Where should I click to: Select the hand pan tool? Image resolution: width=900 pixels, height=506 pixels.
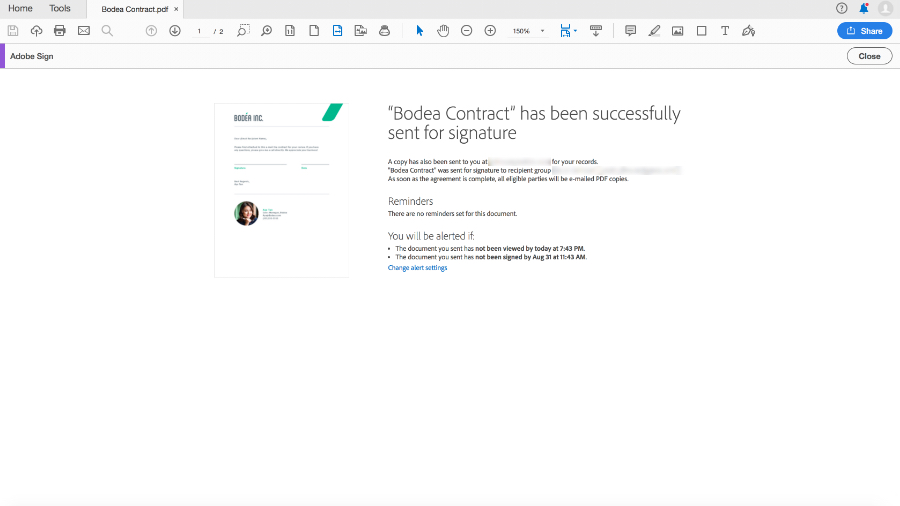(443, 31)
